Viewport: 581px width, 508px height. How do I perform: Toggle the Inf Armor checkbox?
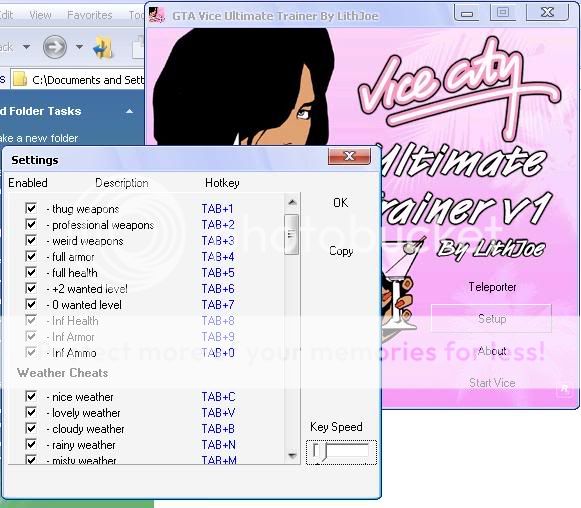[31, 336]
